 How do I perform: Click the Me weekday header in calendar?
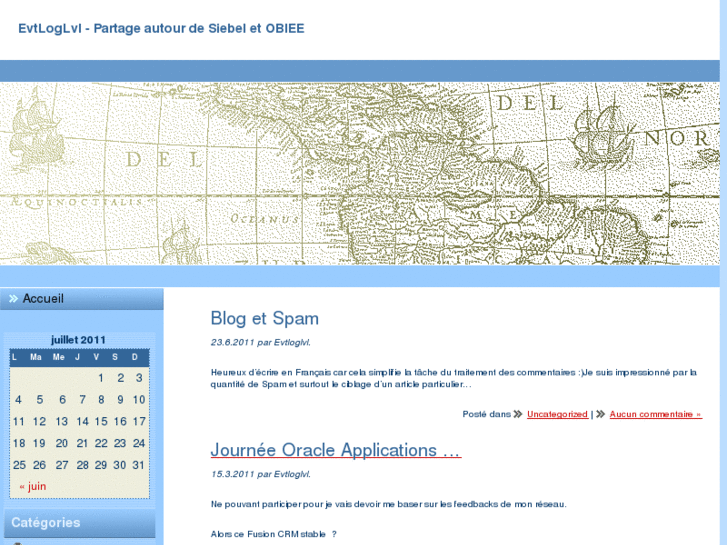(58, 357)
